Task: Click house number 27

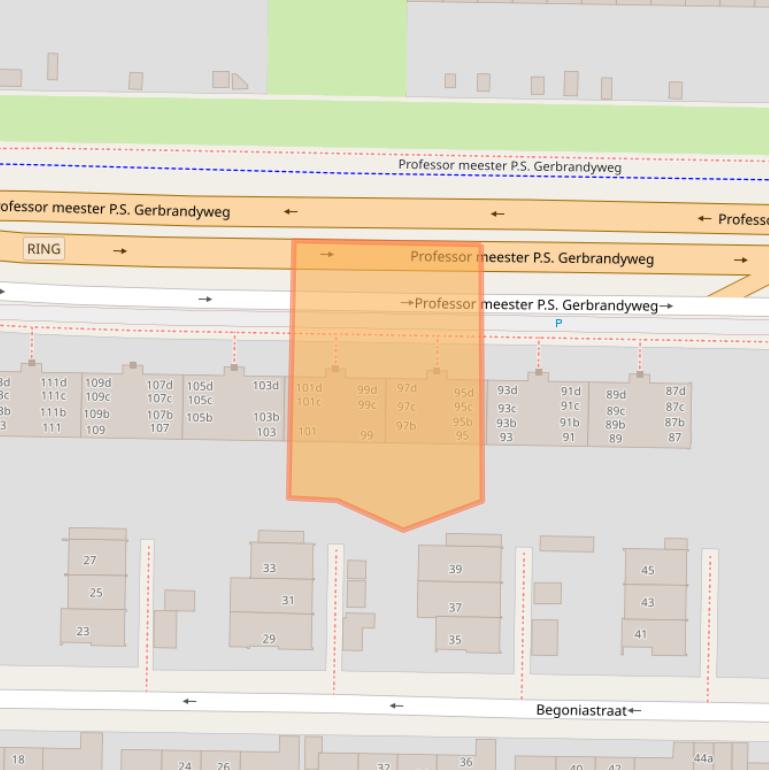Action: click(90, 561)
